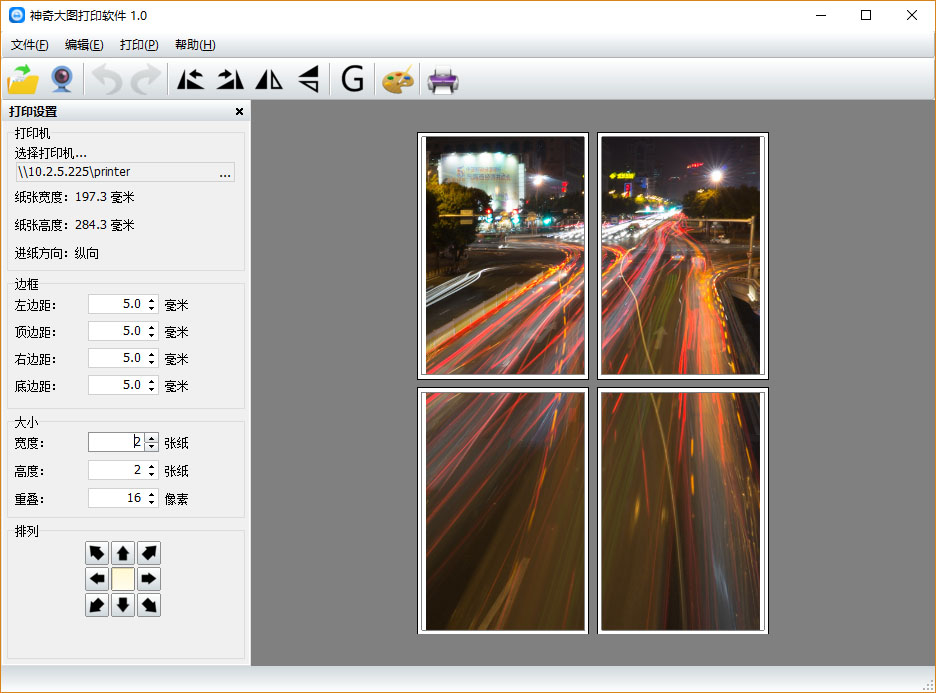Click the grayscale G icon
This screenshot has width=936, height=693.
[x=352, y=79]
